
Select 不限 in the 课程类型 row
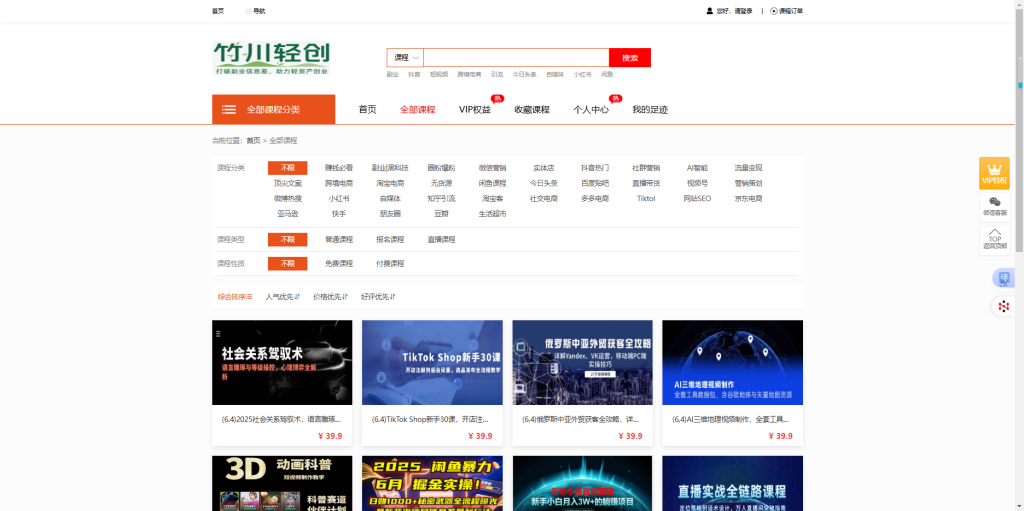pos(287,240)
